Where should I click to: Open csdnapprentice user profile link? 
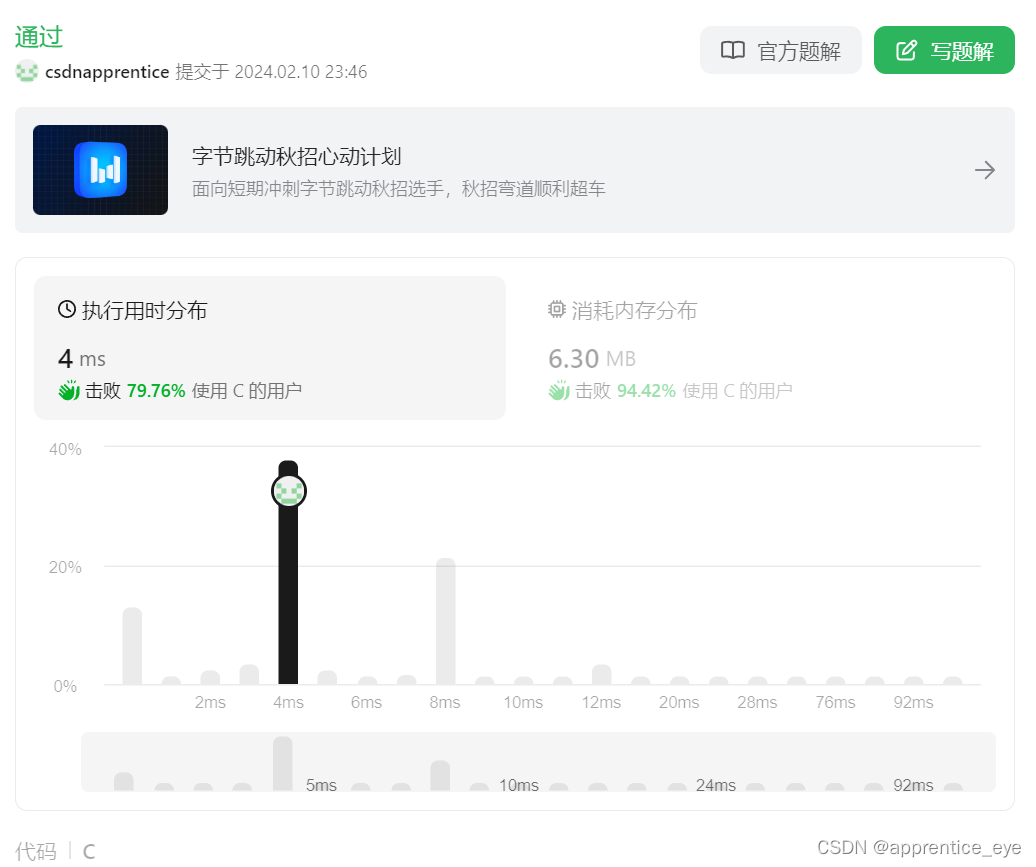click(107, 71)
